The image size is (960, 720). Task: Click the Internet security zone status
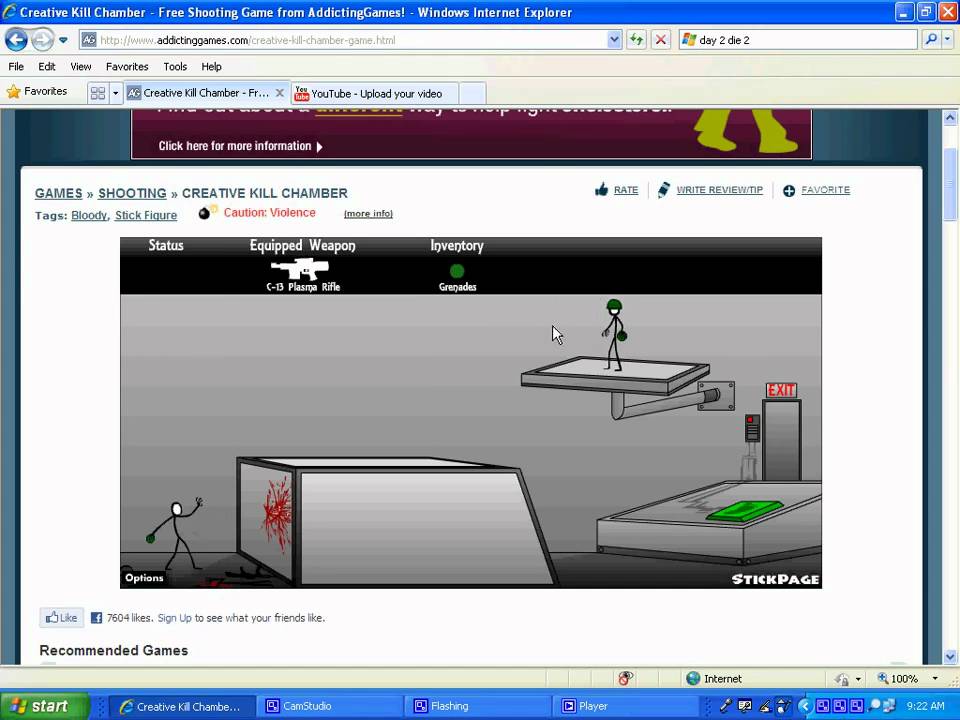[x=714, y=678]
